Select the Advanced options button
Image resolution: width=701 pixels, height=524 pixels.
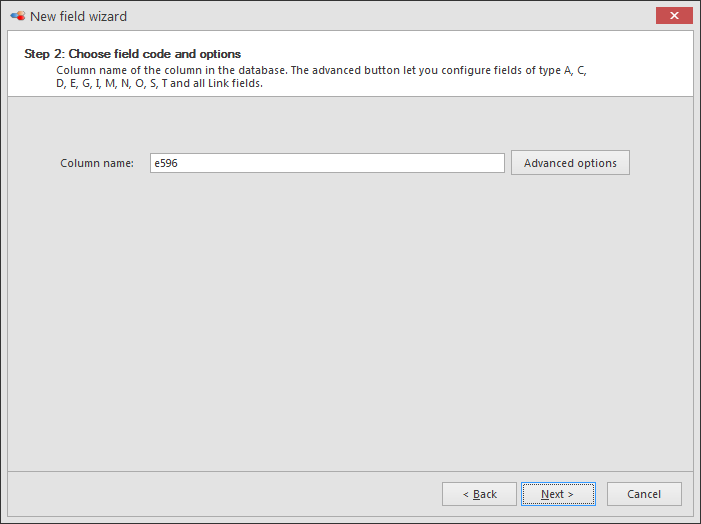(570, 163)
